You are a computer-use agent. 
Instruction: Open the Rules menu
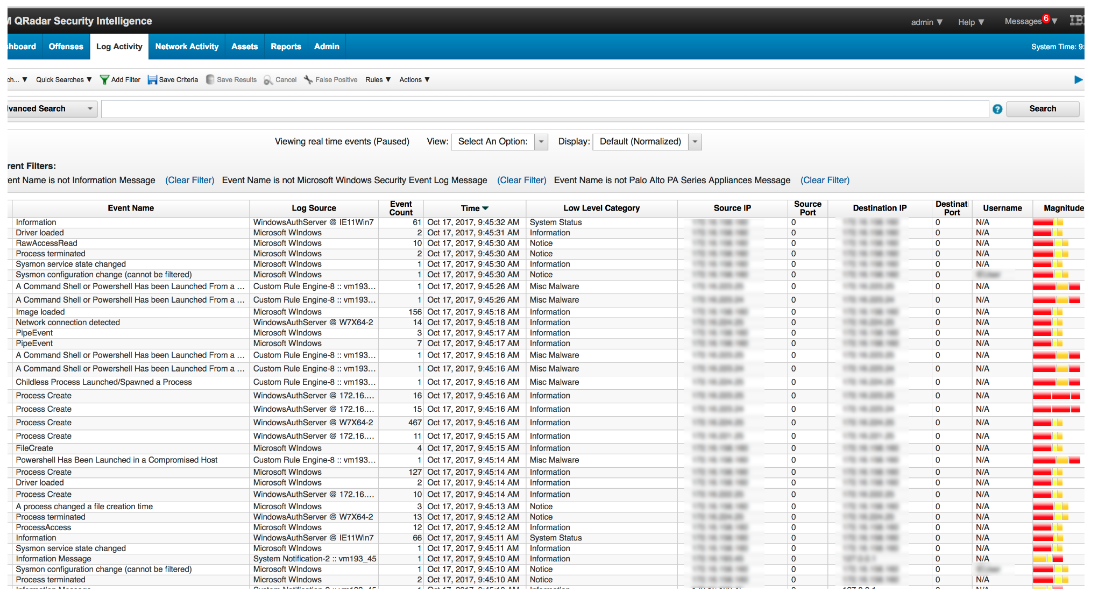click(377, 80)
